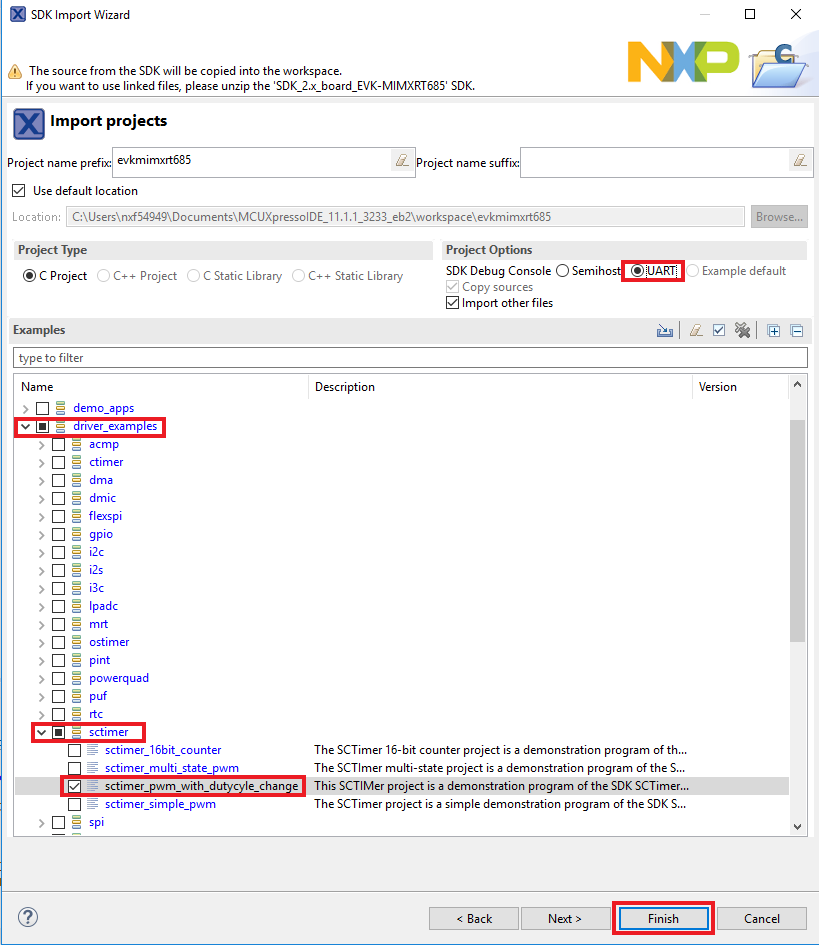Toggle the Import other files checkbox
The width and height of the screenshot is (819, 945).
(x=453, y=303)
